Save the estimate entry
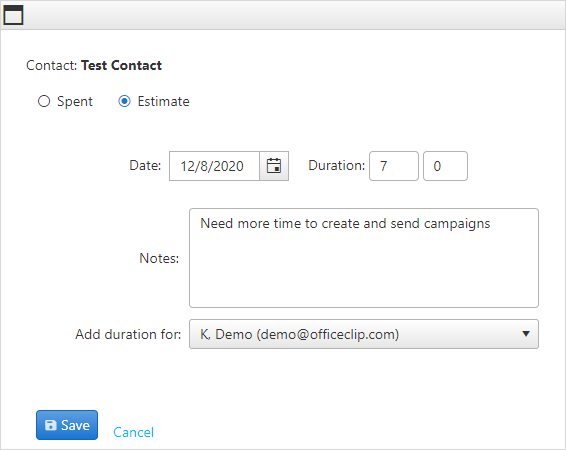This screenshot has width=566, height=450. 67,425
